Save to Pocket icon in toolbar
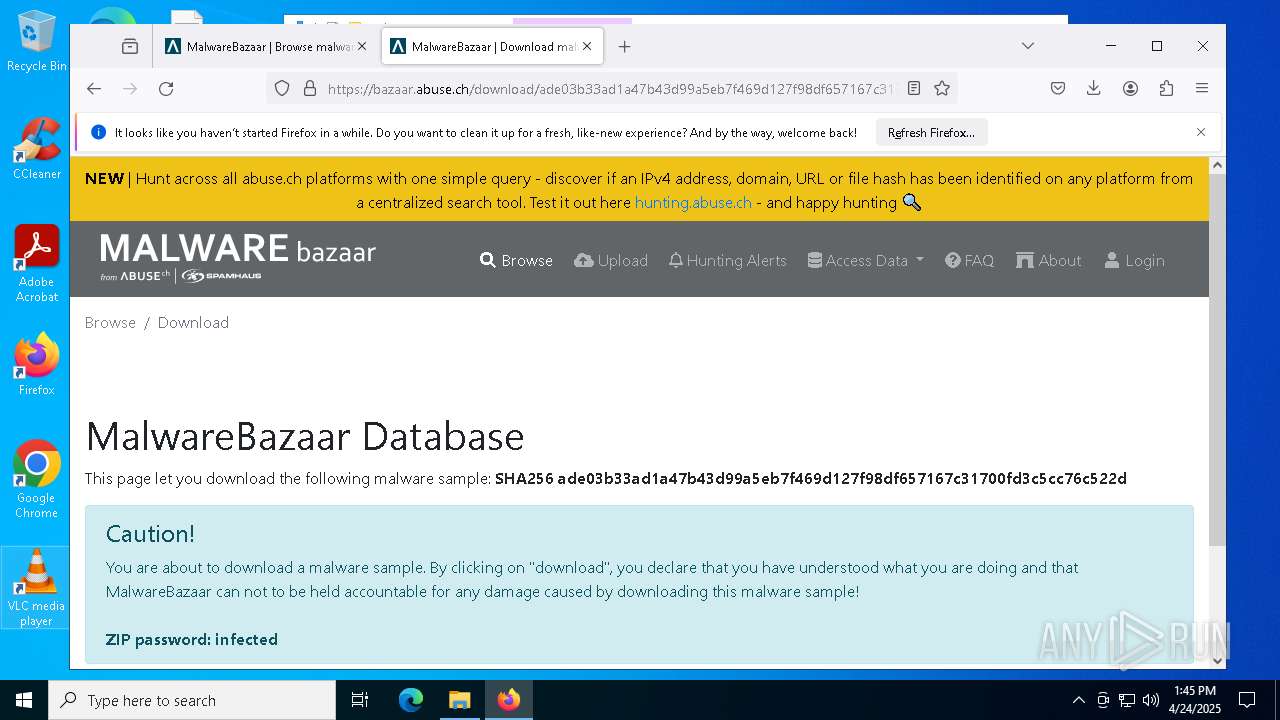The height and width of the screenshot is (720, 1280). click(1058, 88)
